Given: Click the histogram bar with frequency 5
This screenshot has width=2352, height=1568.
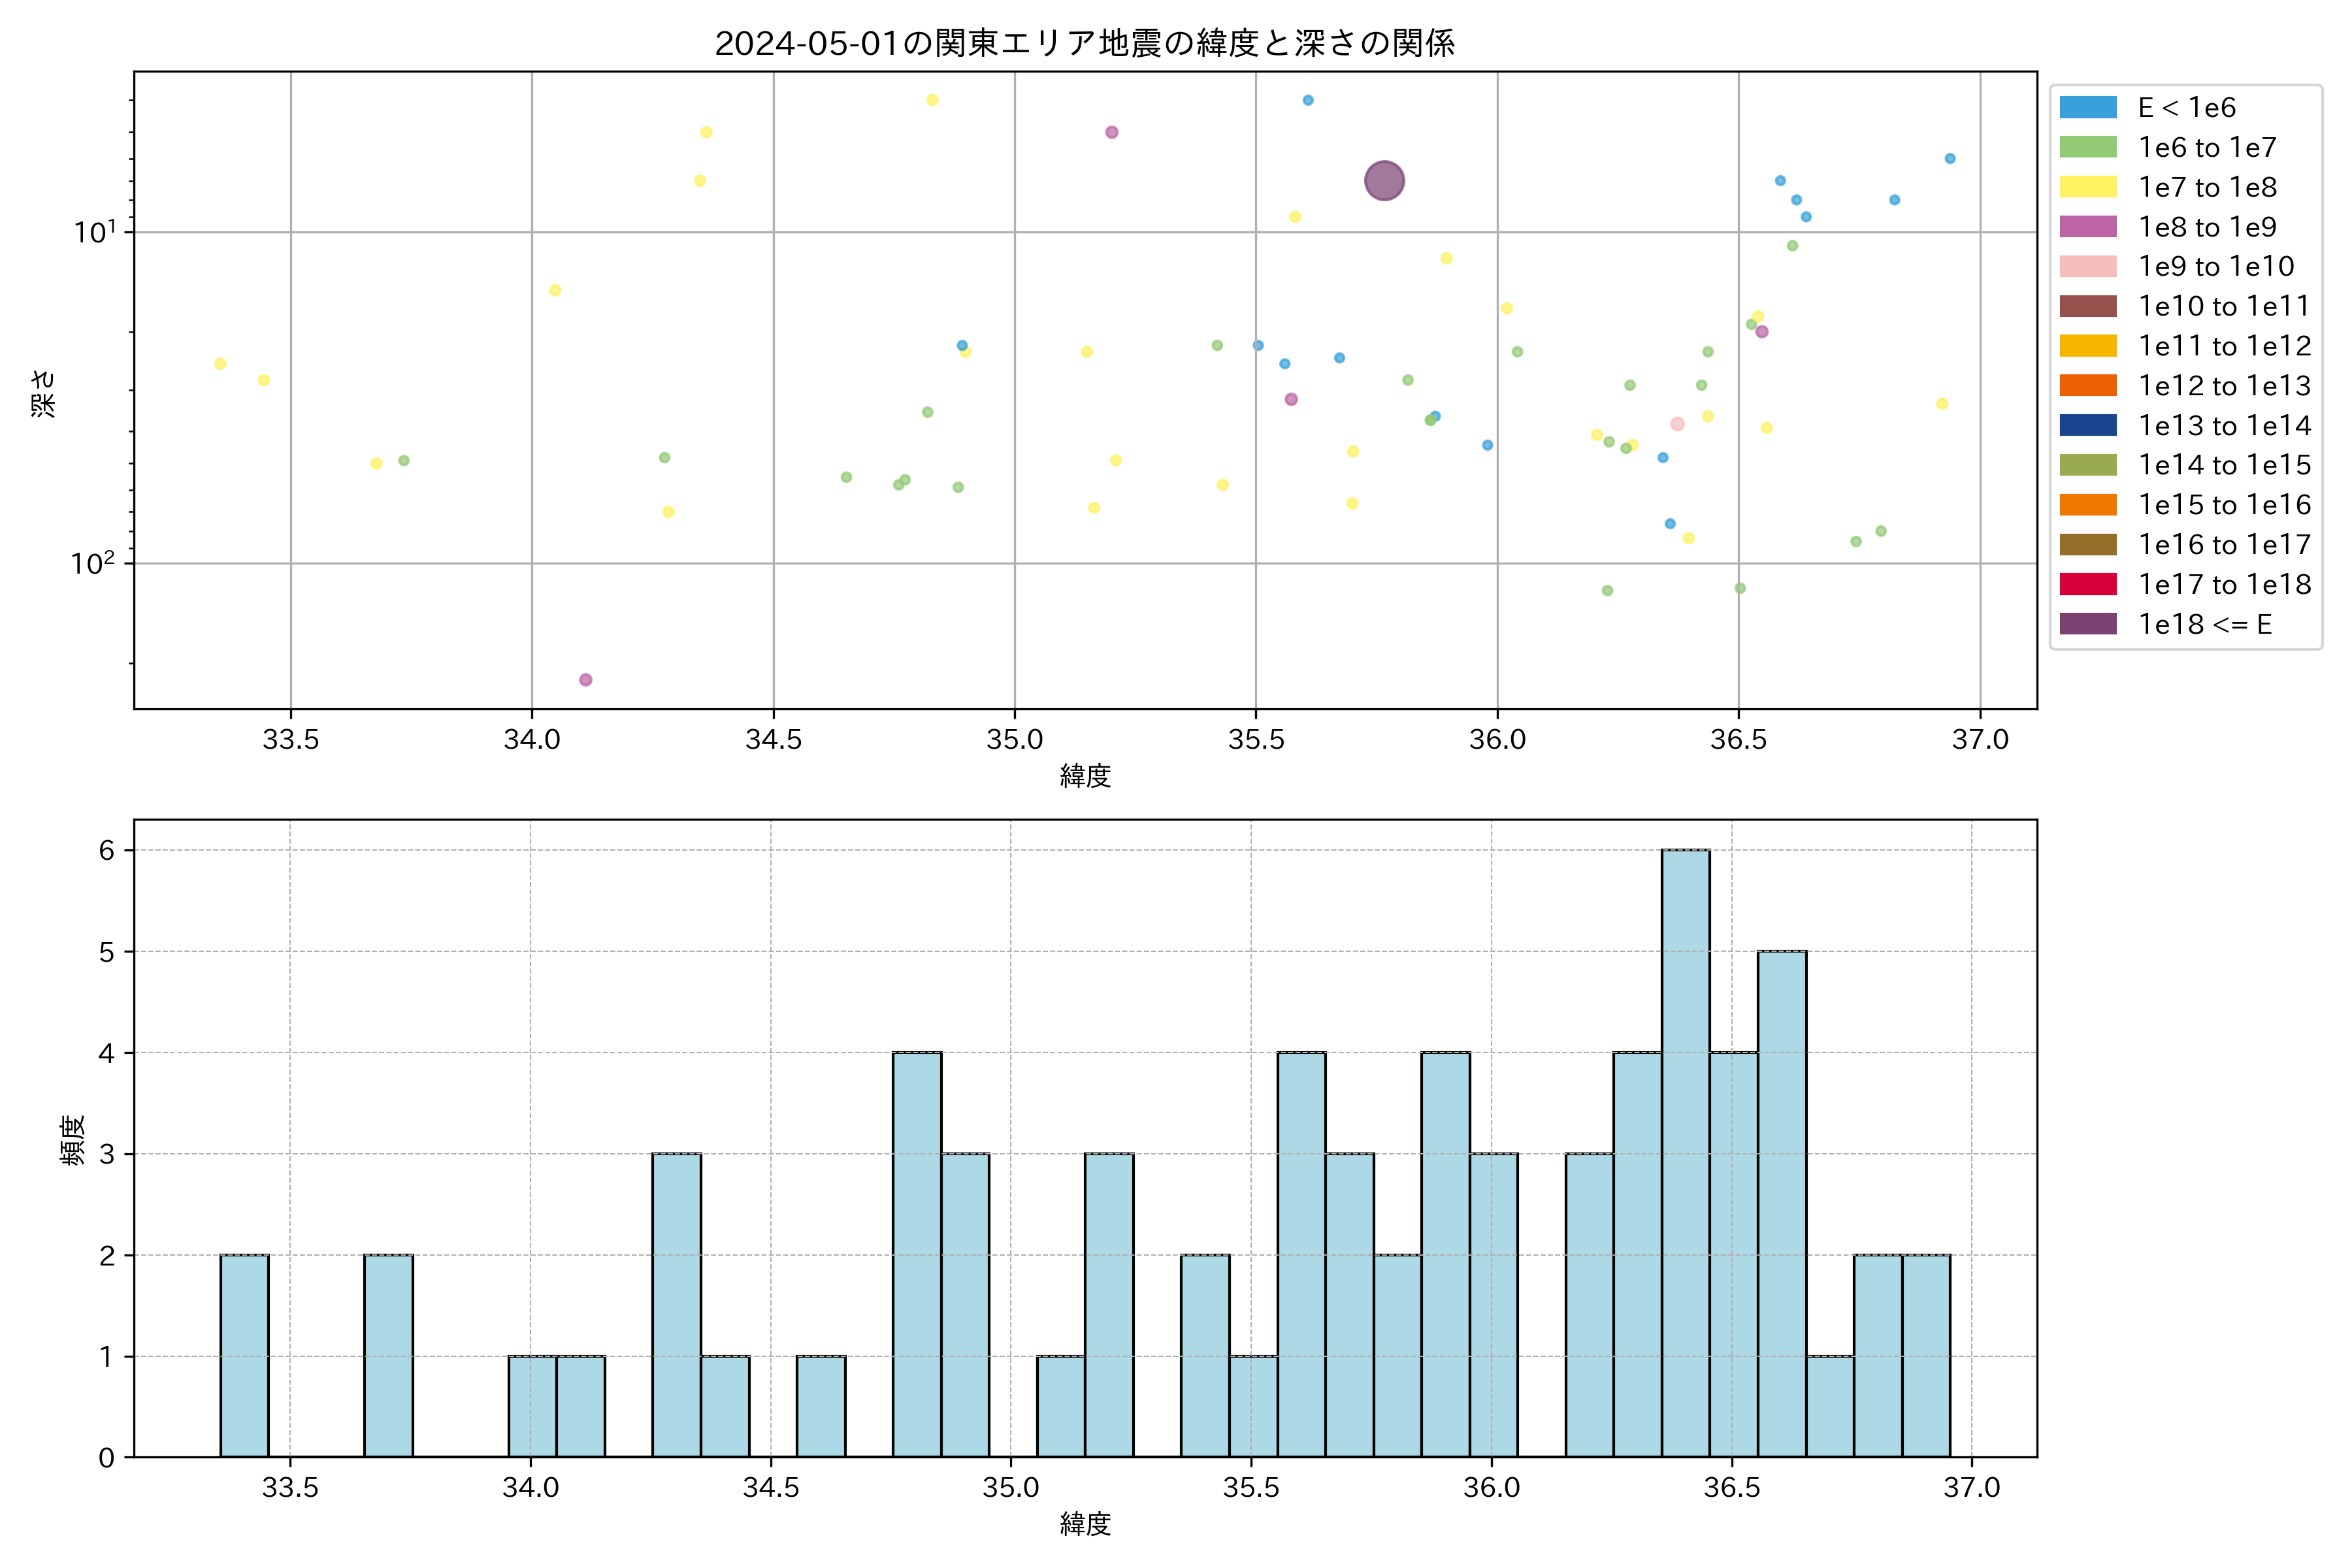Looking at the screenshot, I should (x=1781, y=1200).
